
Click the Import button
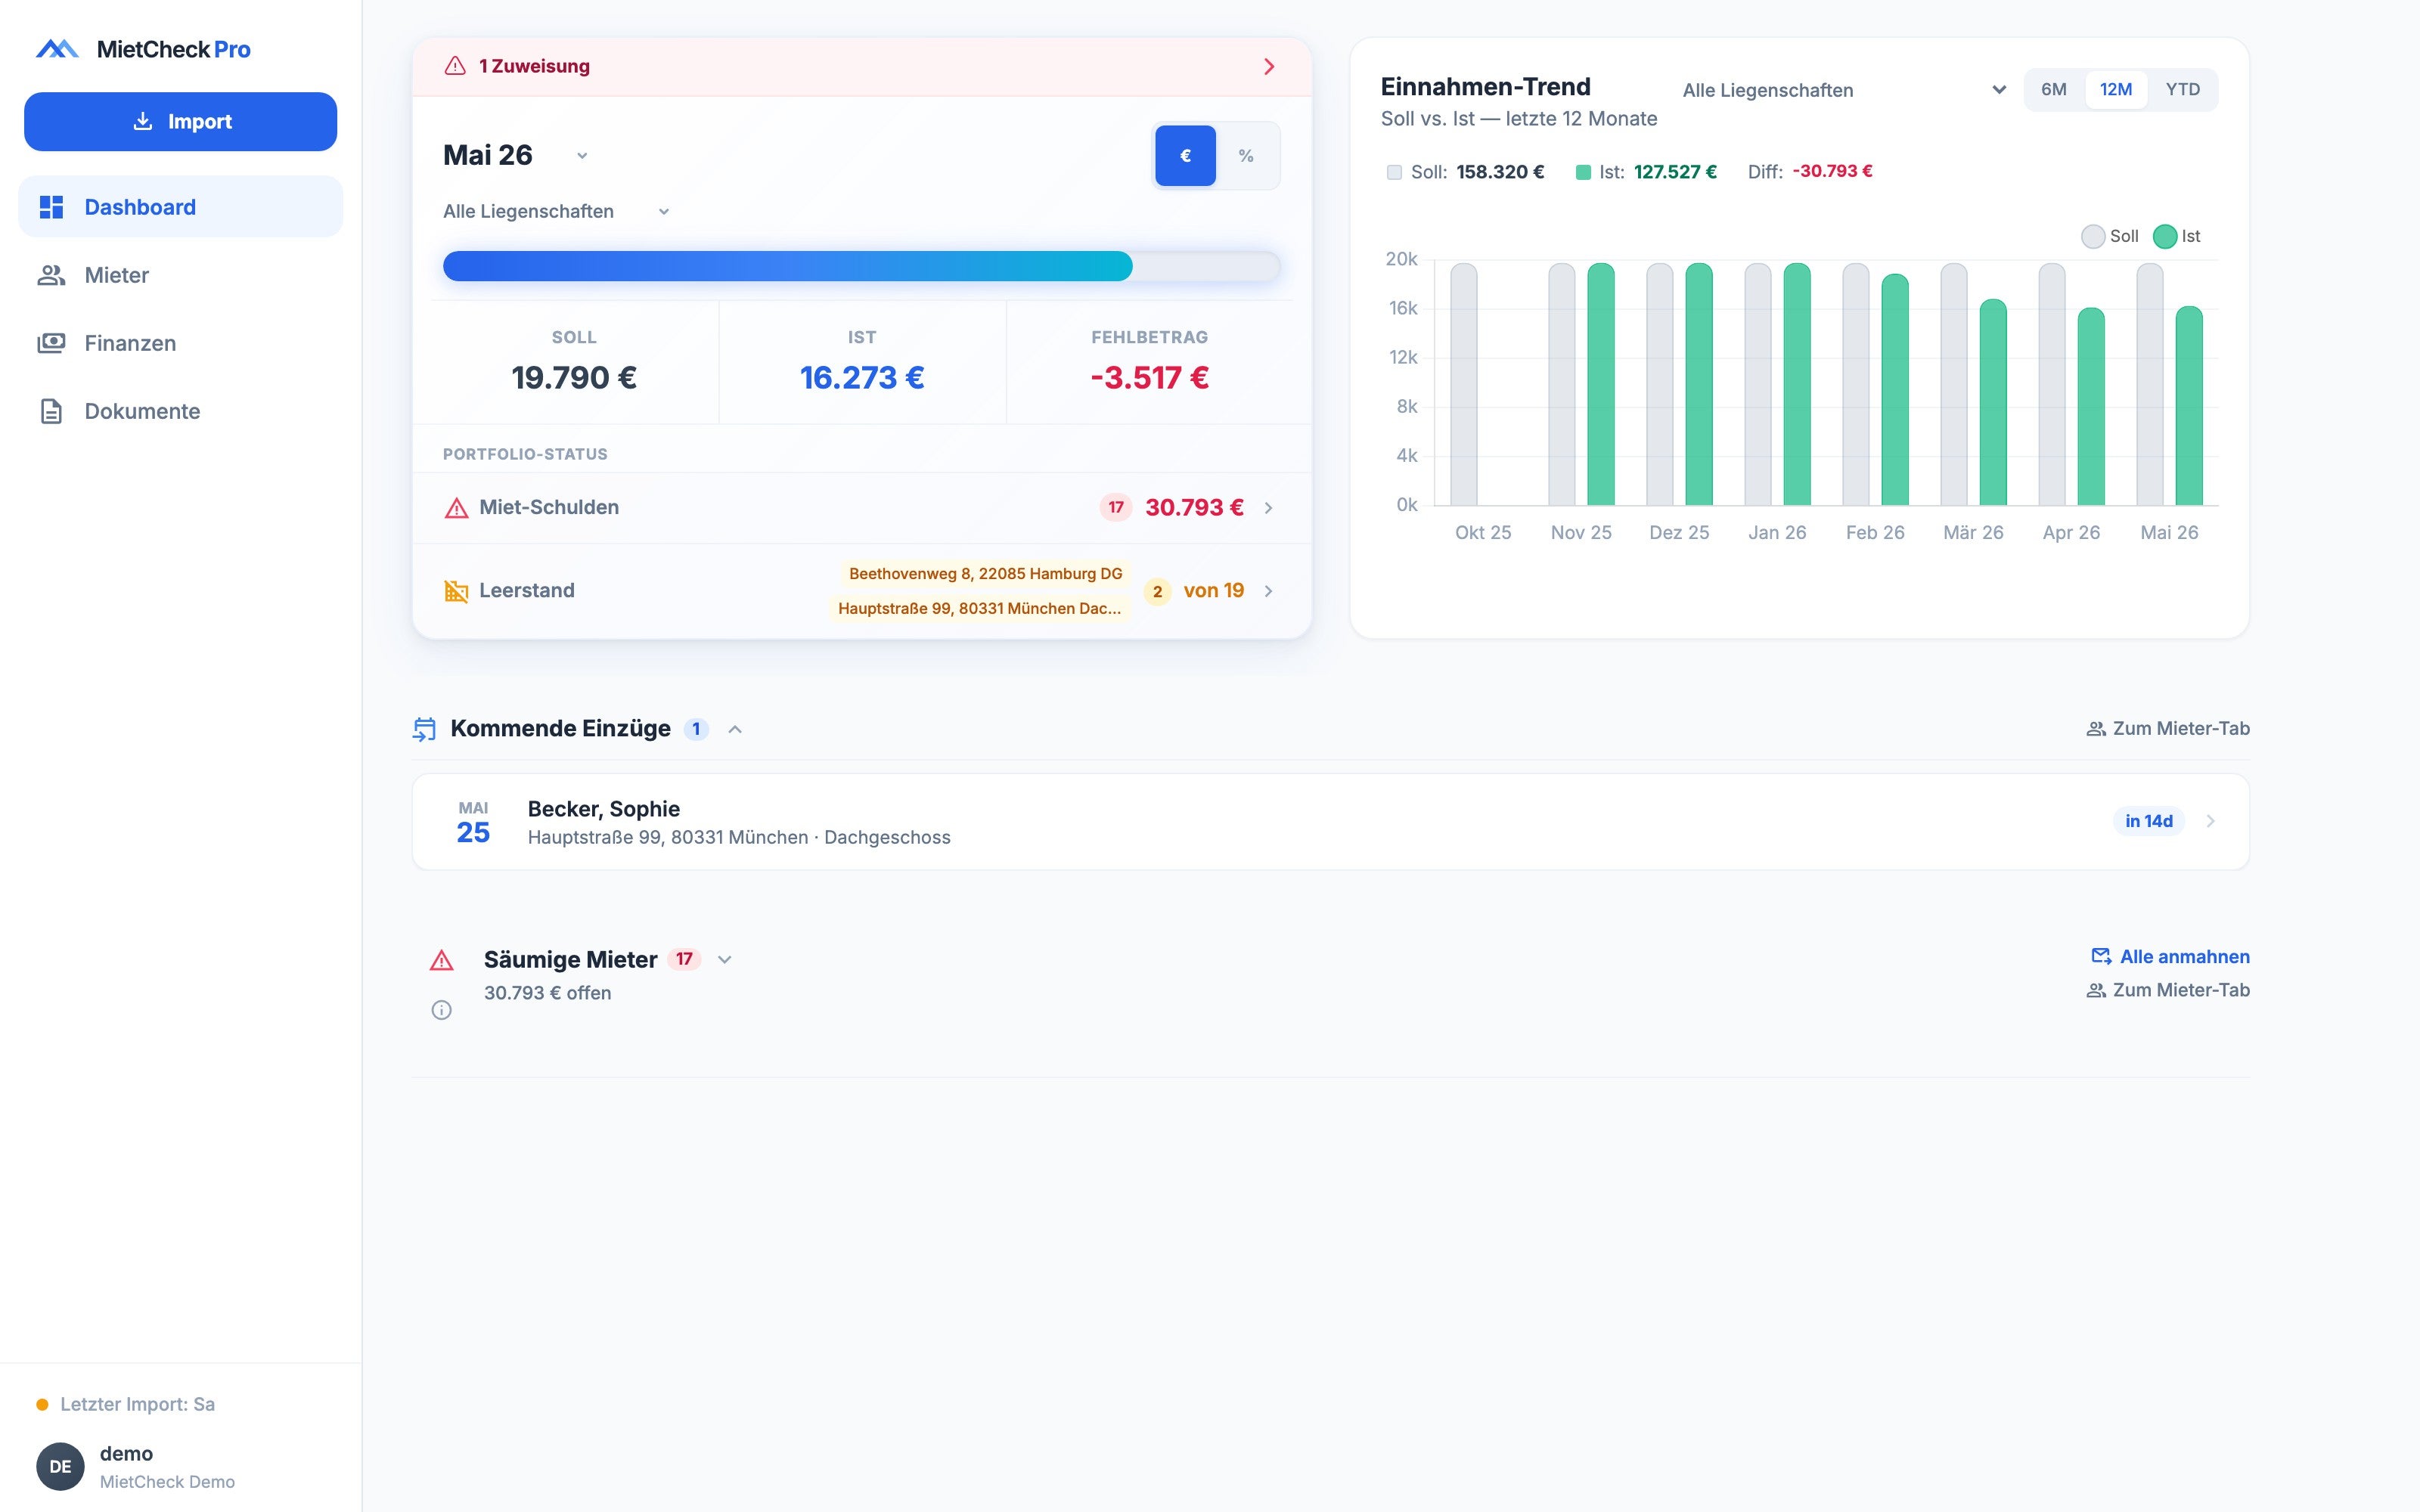[x=181, y=122]
